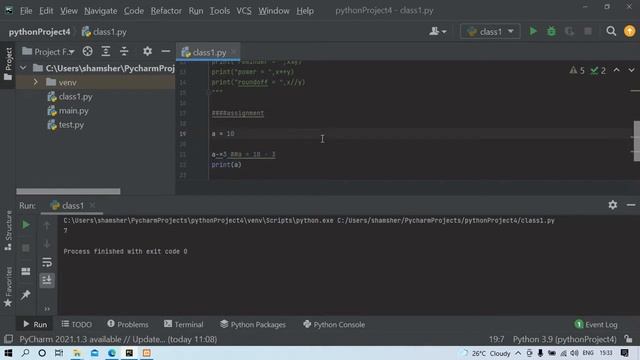This screenshot has height=360, width=640.
Task: Go to next highlighted error arrow
Action: click(631, 70)
